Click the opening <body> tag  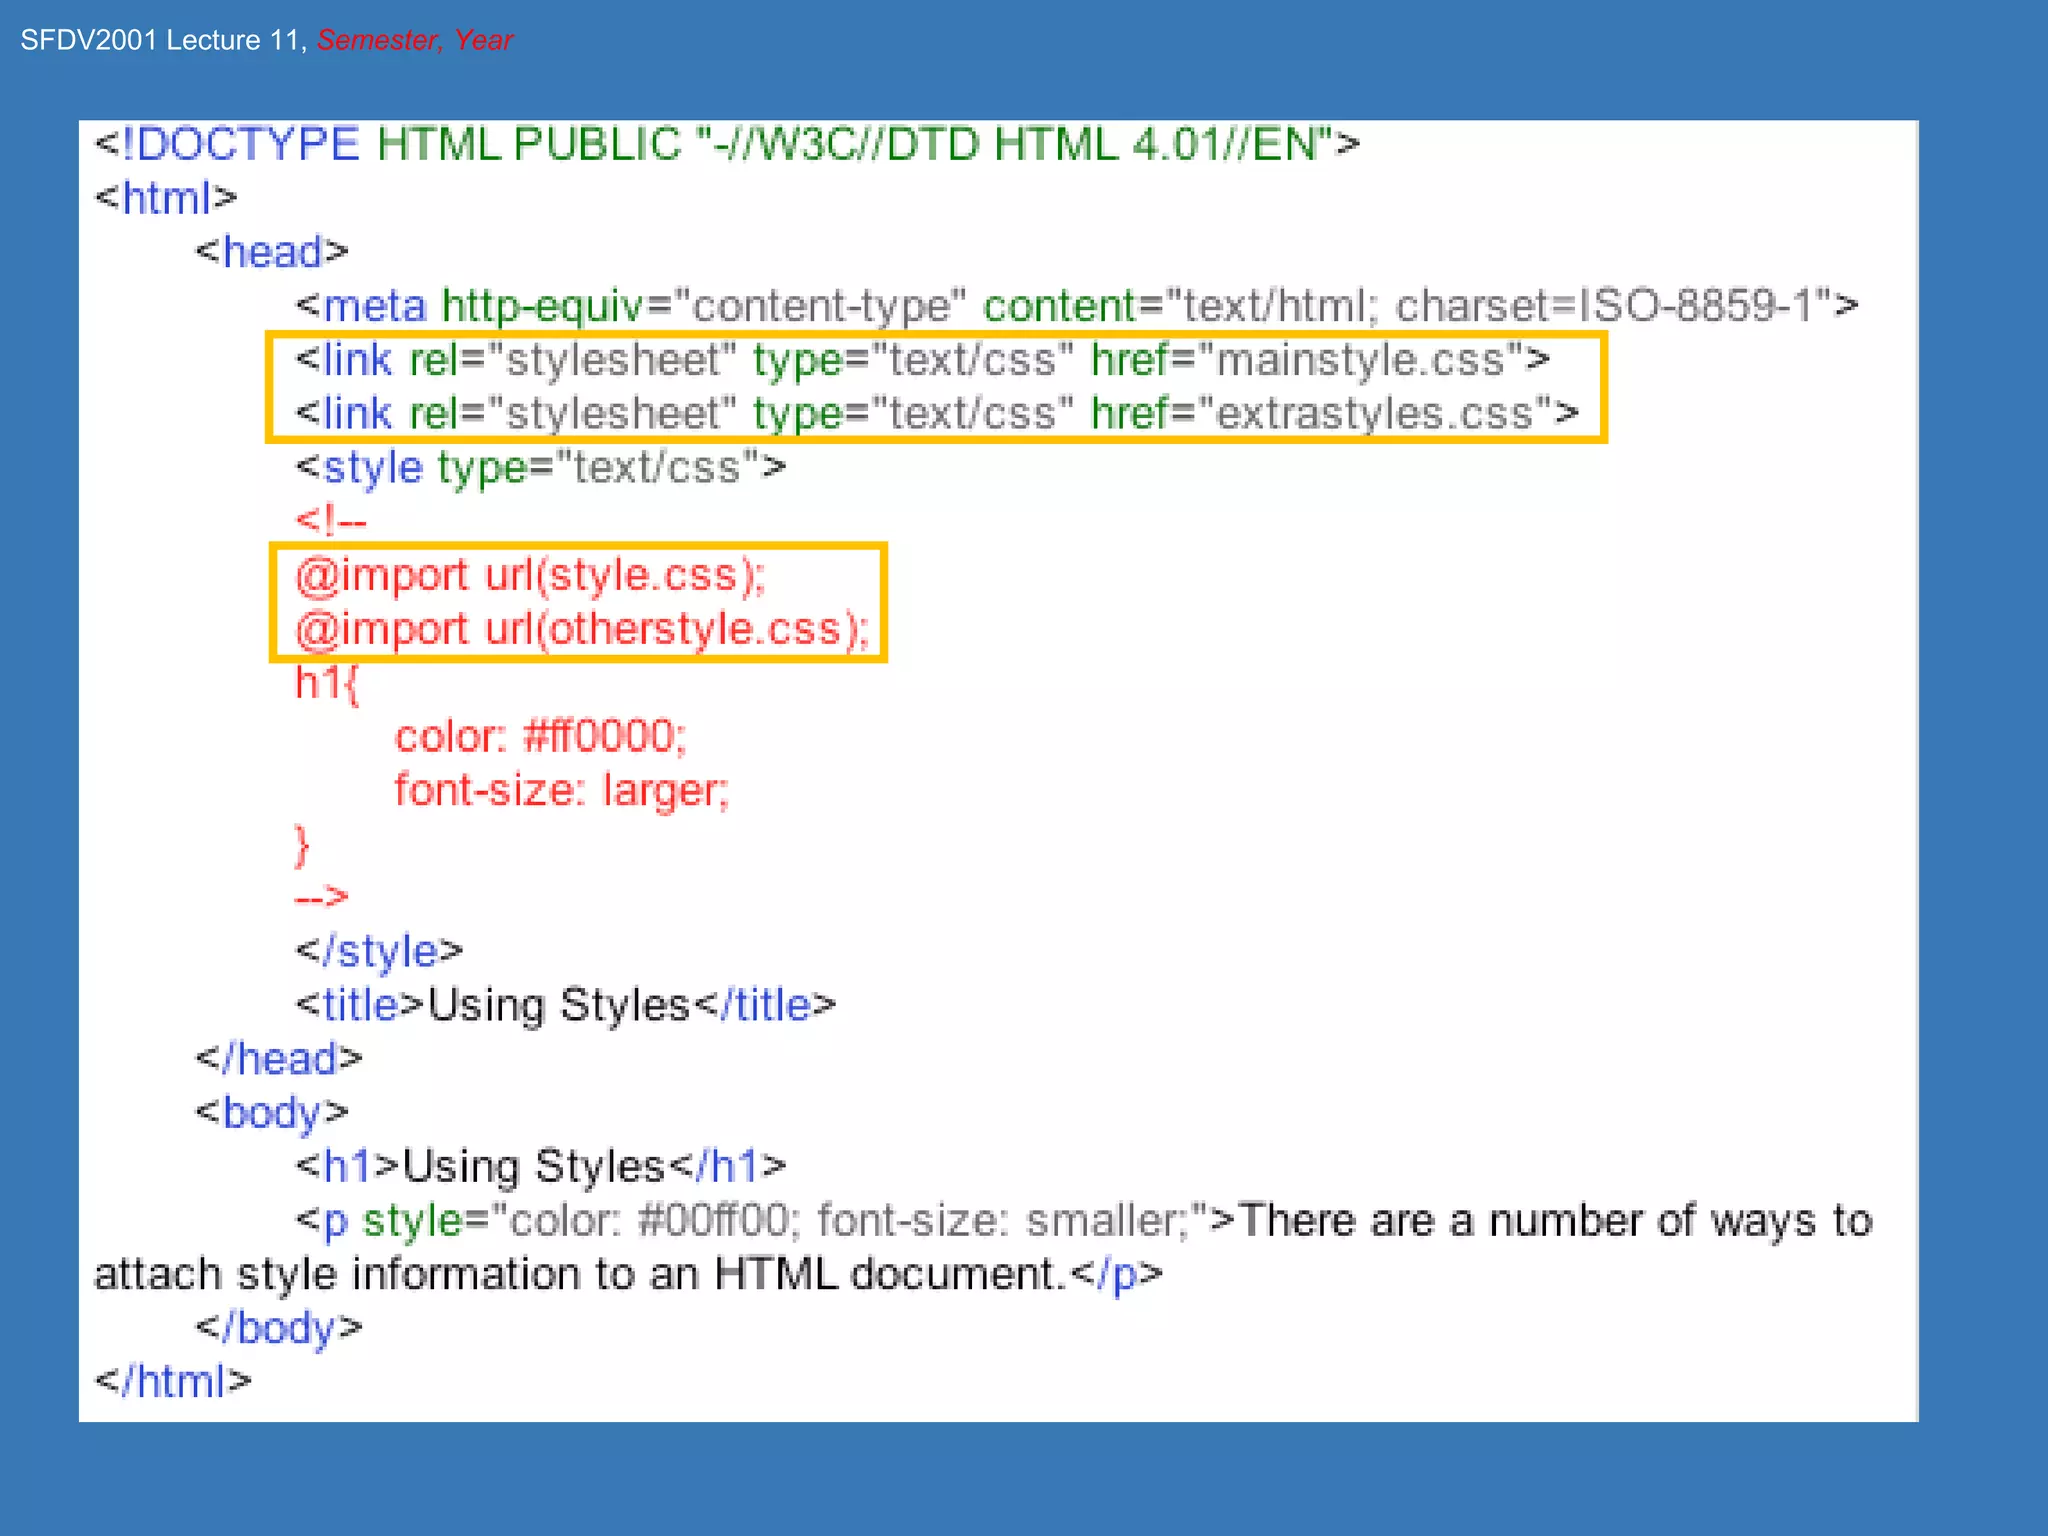[x=271, y=1113]
